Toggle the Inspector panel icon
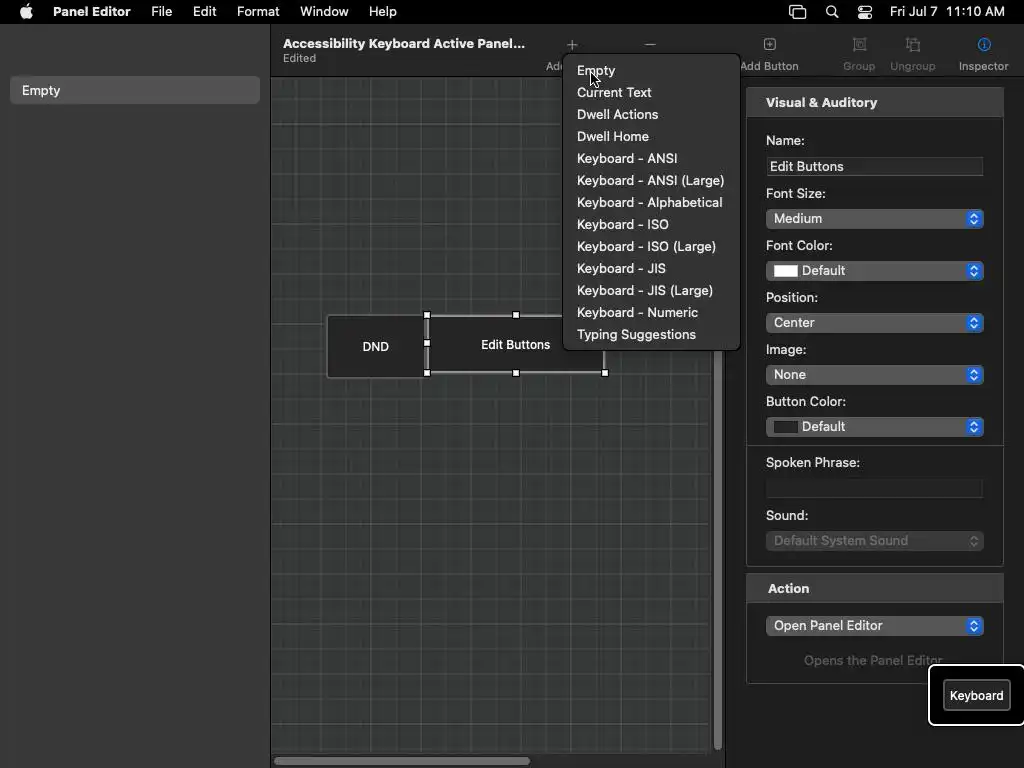Viewport: 1024px width, 768px height. pos(984,44)
